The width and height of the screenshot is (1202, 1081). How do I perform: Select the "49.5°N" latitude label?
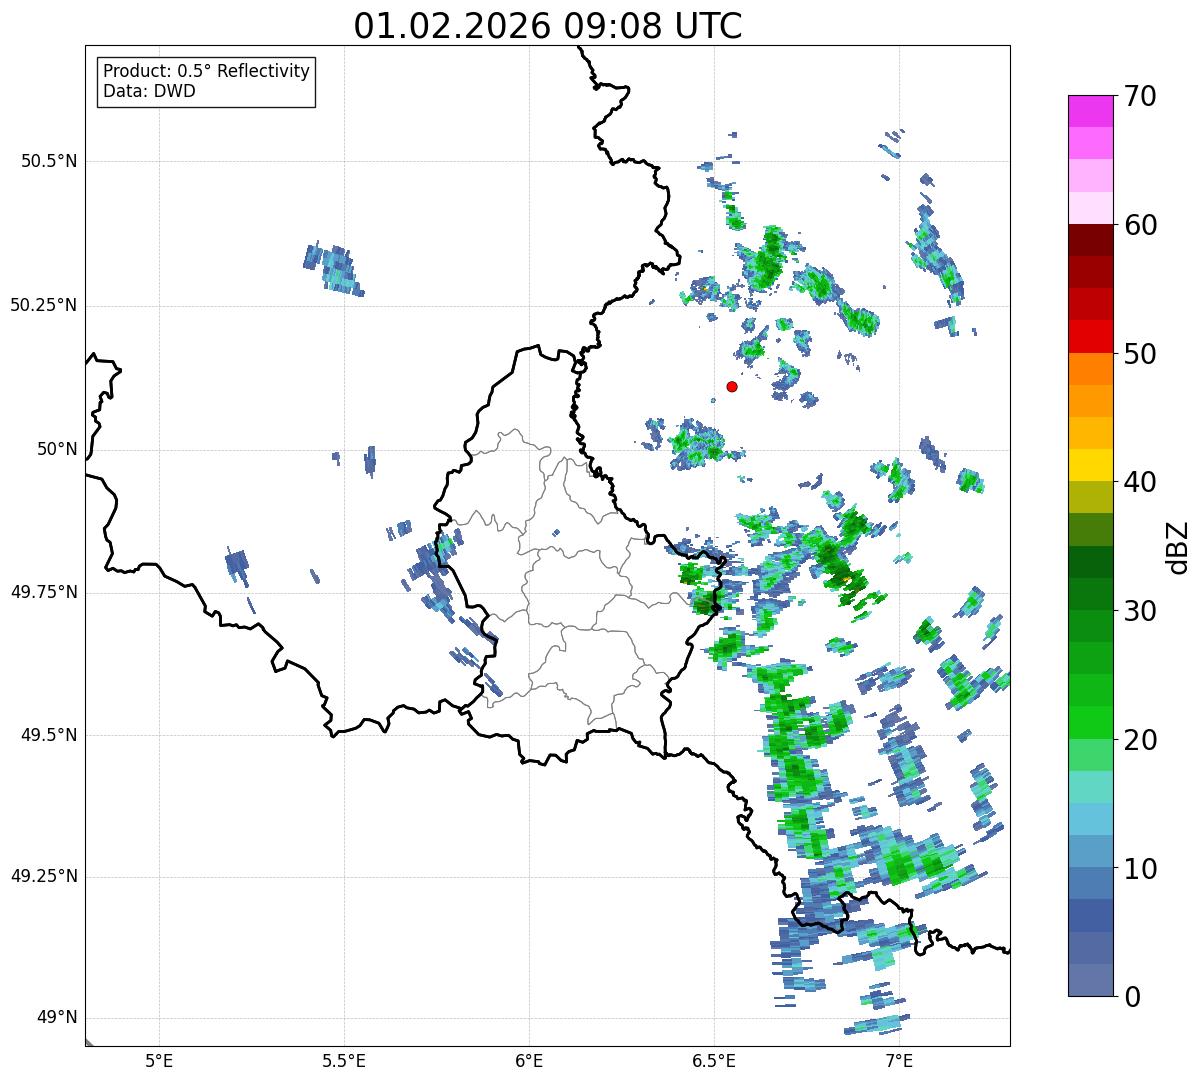pos(49,735)
